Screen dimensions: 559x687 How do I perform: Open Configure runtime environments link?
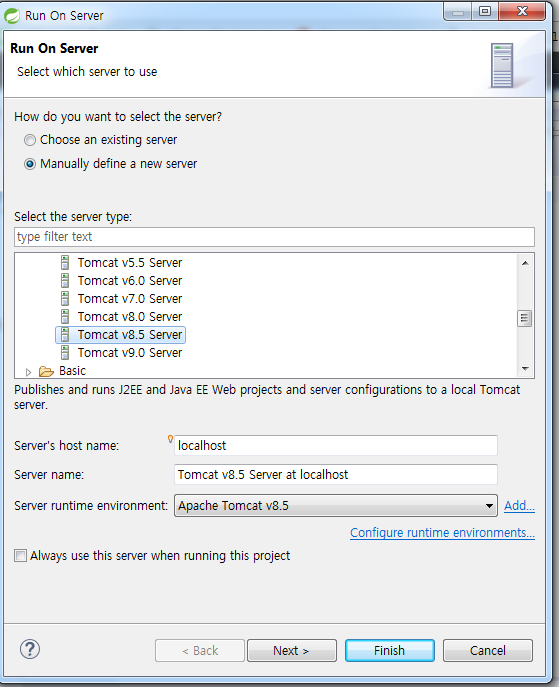click(442, 533)
